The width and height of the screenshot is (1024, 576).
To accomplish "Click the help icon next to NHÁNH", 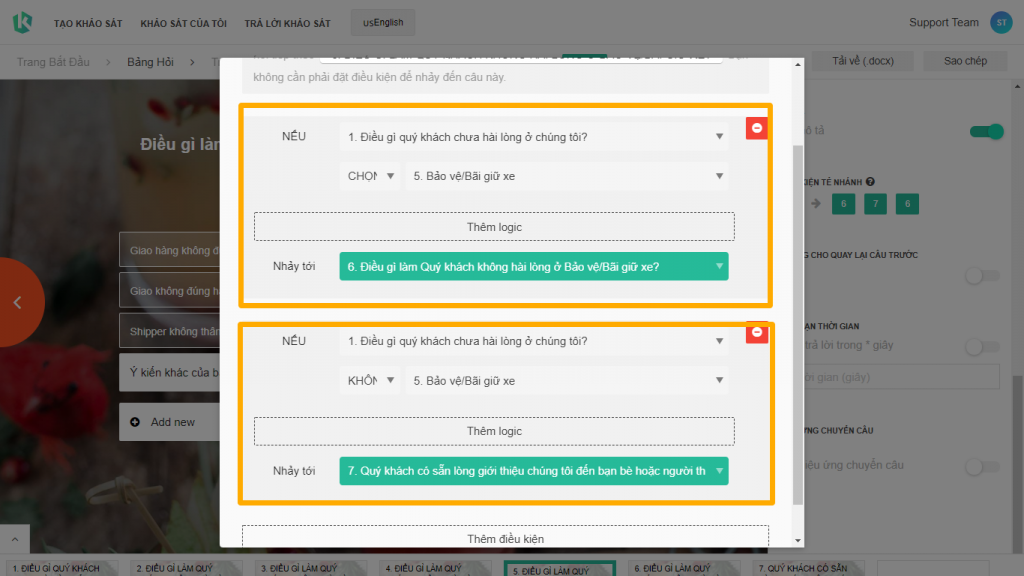I will [x=870, y=182].
